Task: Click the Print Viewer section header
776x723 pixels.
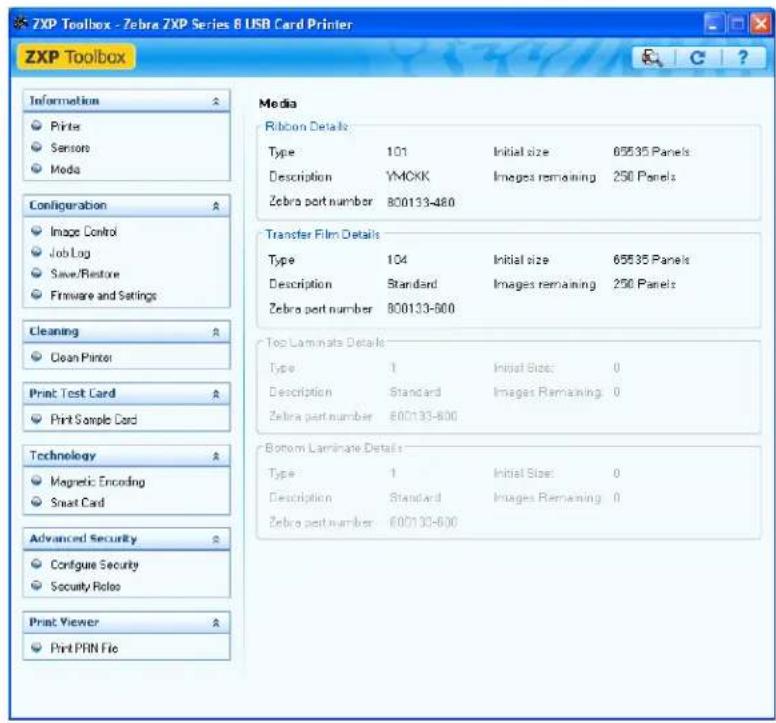Action: pos(126,623)
